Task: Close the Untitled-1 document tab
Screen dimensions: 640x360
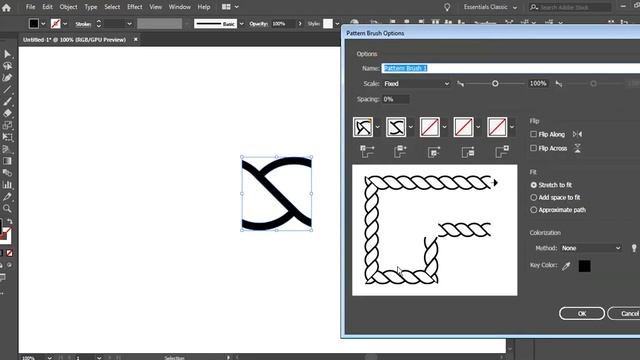Action: [136, 40]
